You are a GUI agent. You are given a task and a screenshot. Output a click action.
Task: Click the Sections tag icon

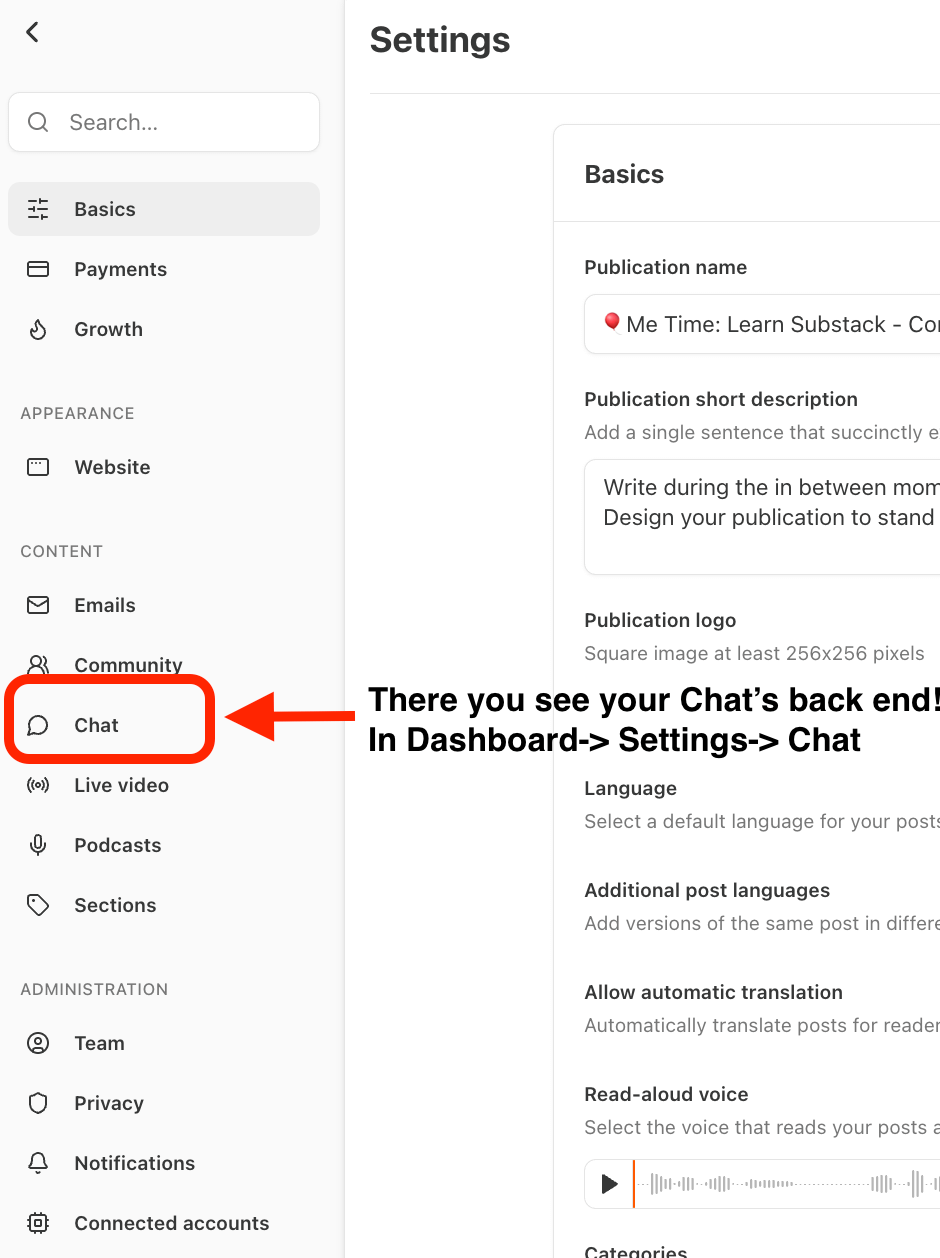38,905
